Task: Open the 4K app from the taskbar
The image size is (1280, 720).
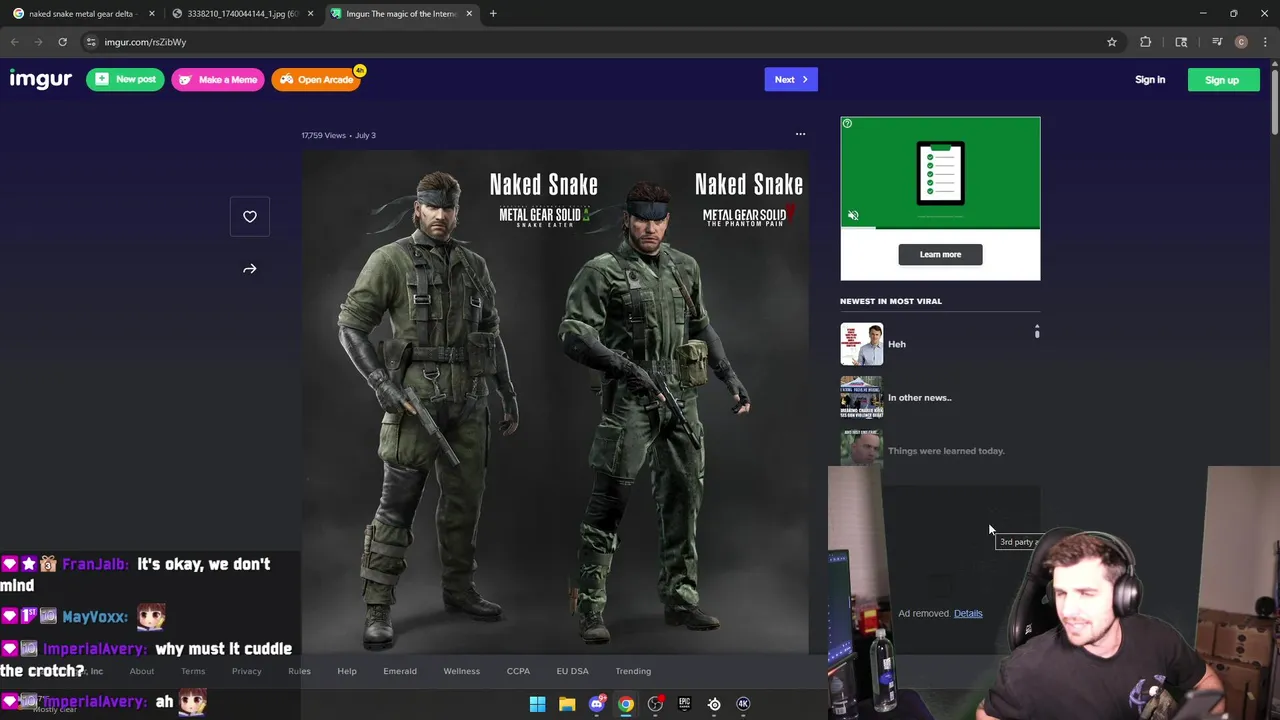Action: [x=743, y=704]
